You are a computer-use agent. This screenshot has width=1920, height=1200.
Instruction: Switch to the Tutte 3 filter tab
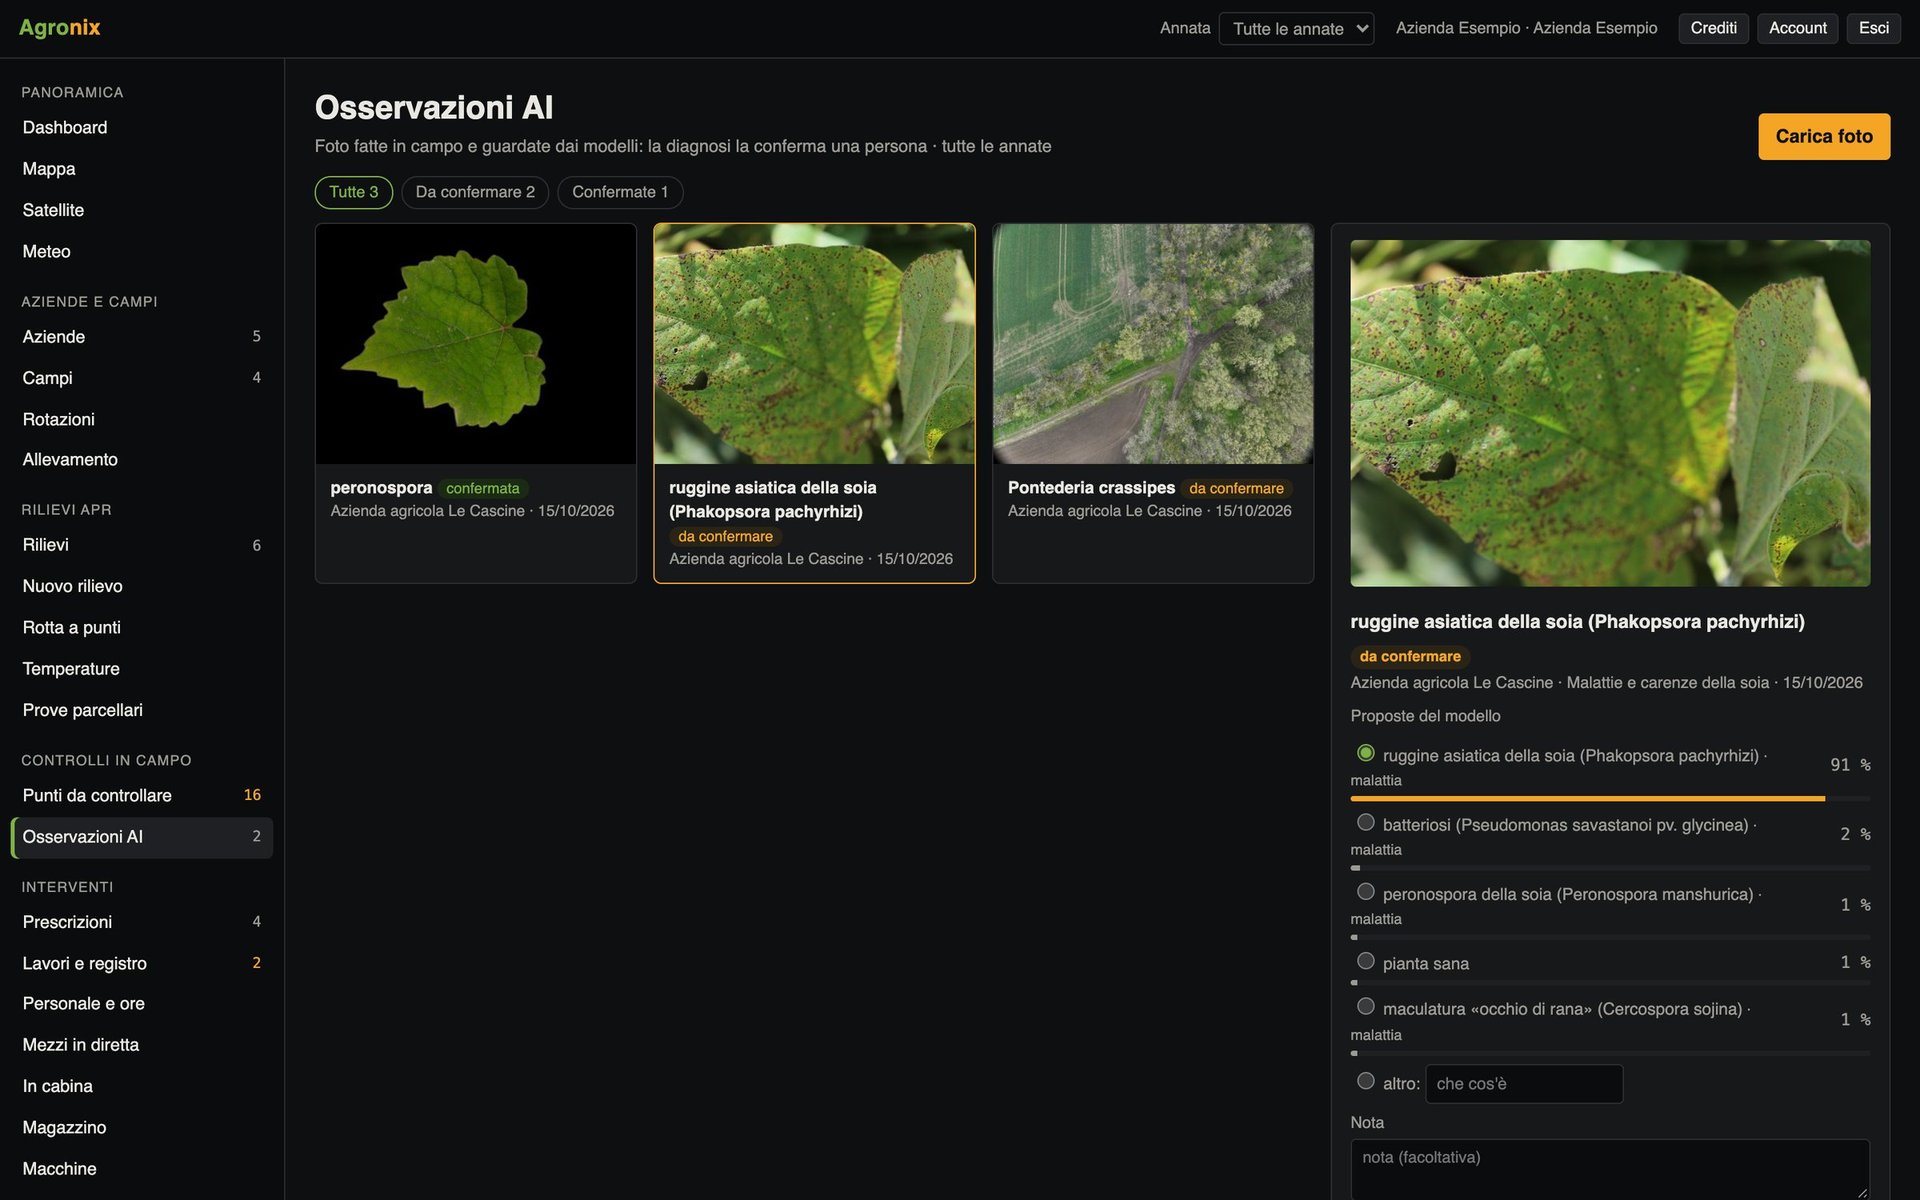tap(354, 192)
